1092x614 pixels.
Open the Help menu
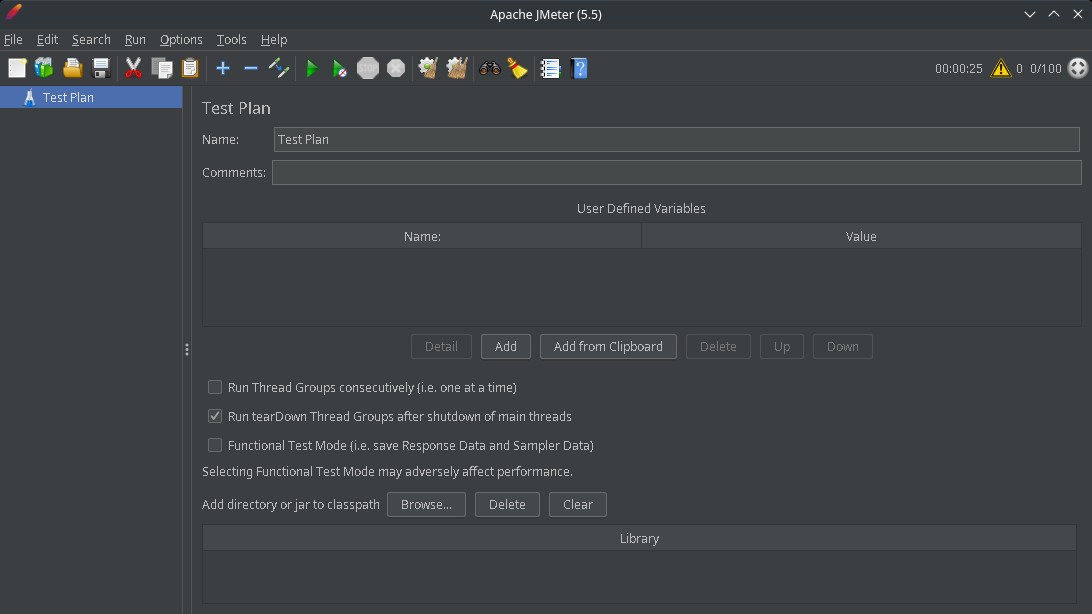click(x=274, y=40)
